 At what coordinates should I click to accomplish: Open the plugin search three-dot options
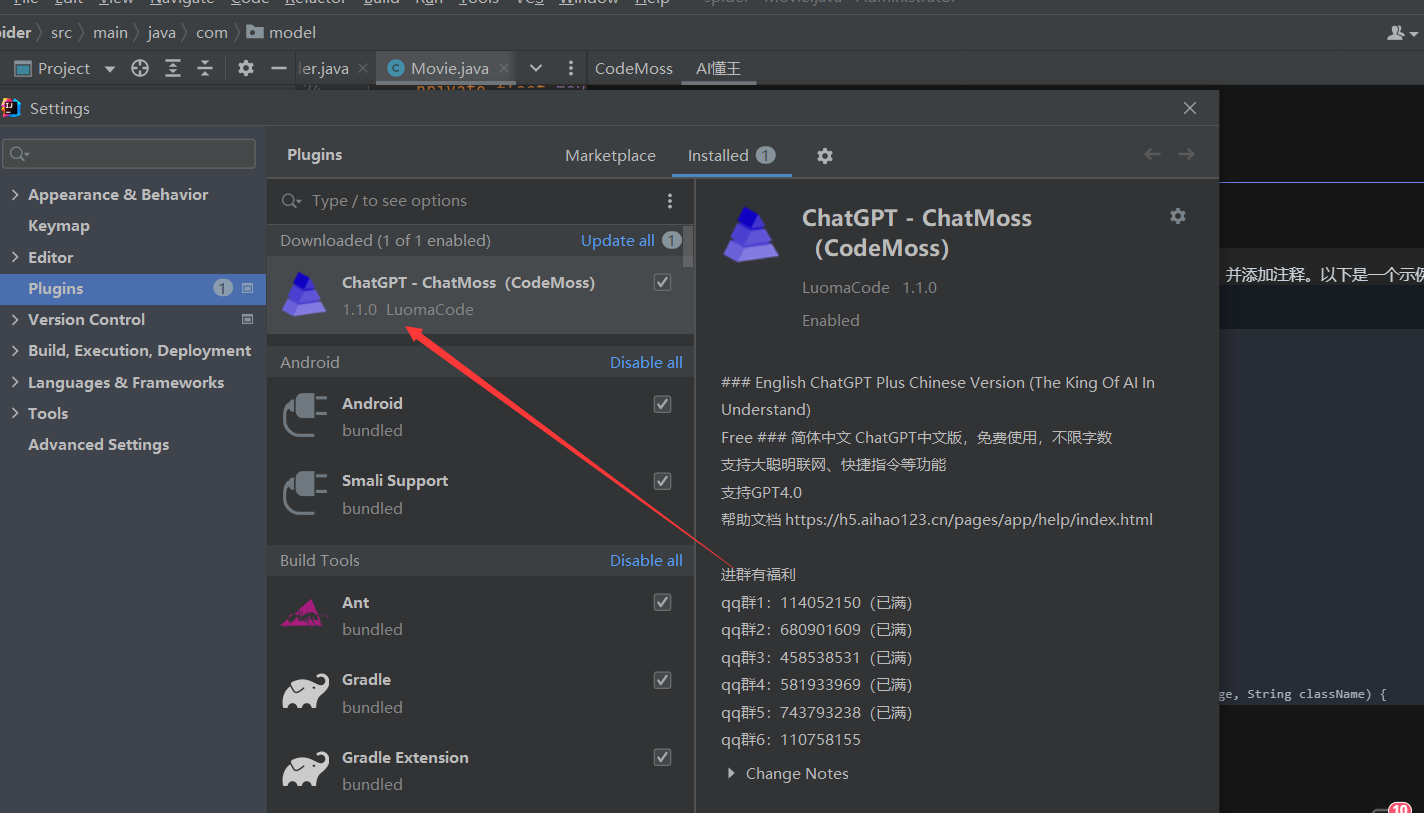tap(670, 201)
